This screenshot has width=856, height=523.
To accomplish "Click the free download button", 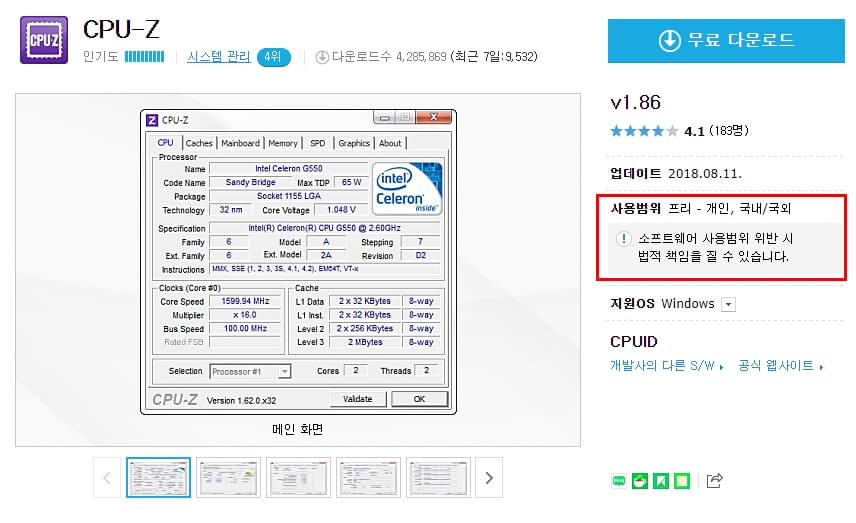I will coord(726,41).
